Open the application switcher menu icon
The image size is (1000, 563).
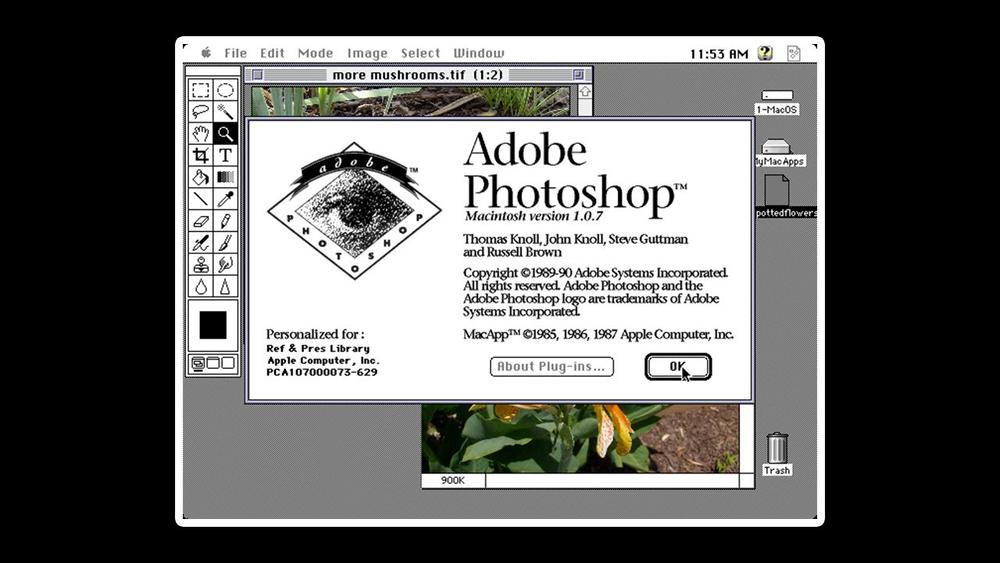(793, 53)
